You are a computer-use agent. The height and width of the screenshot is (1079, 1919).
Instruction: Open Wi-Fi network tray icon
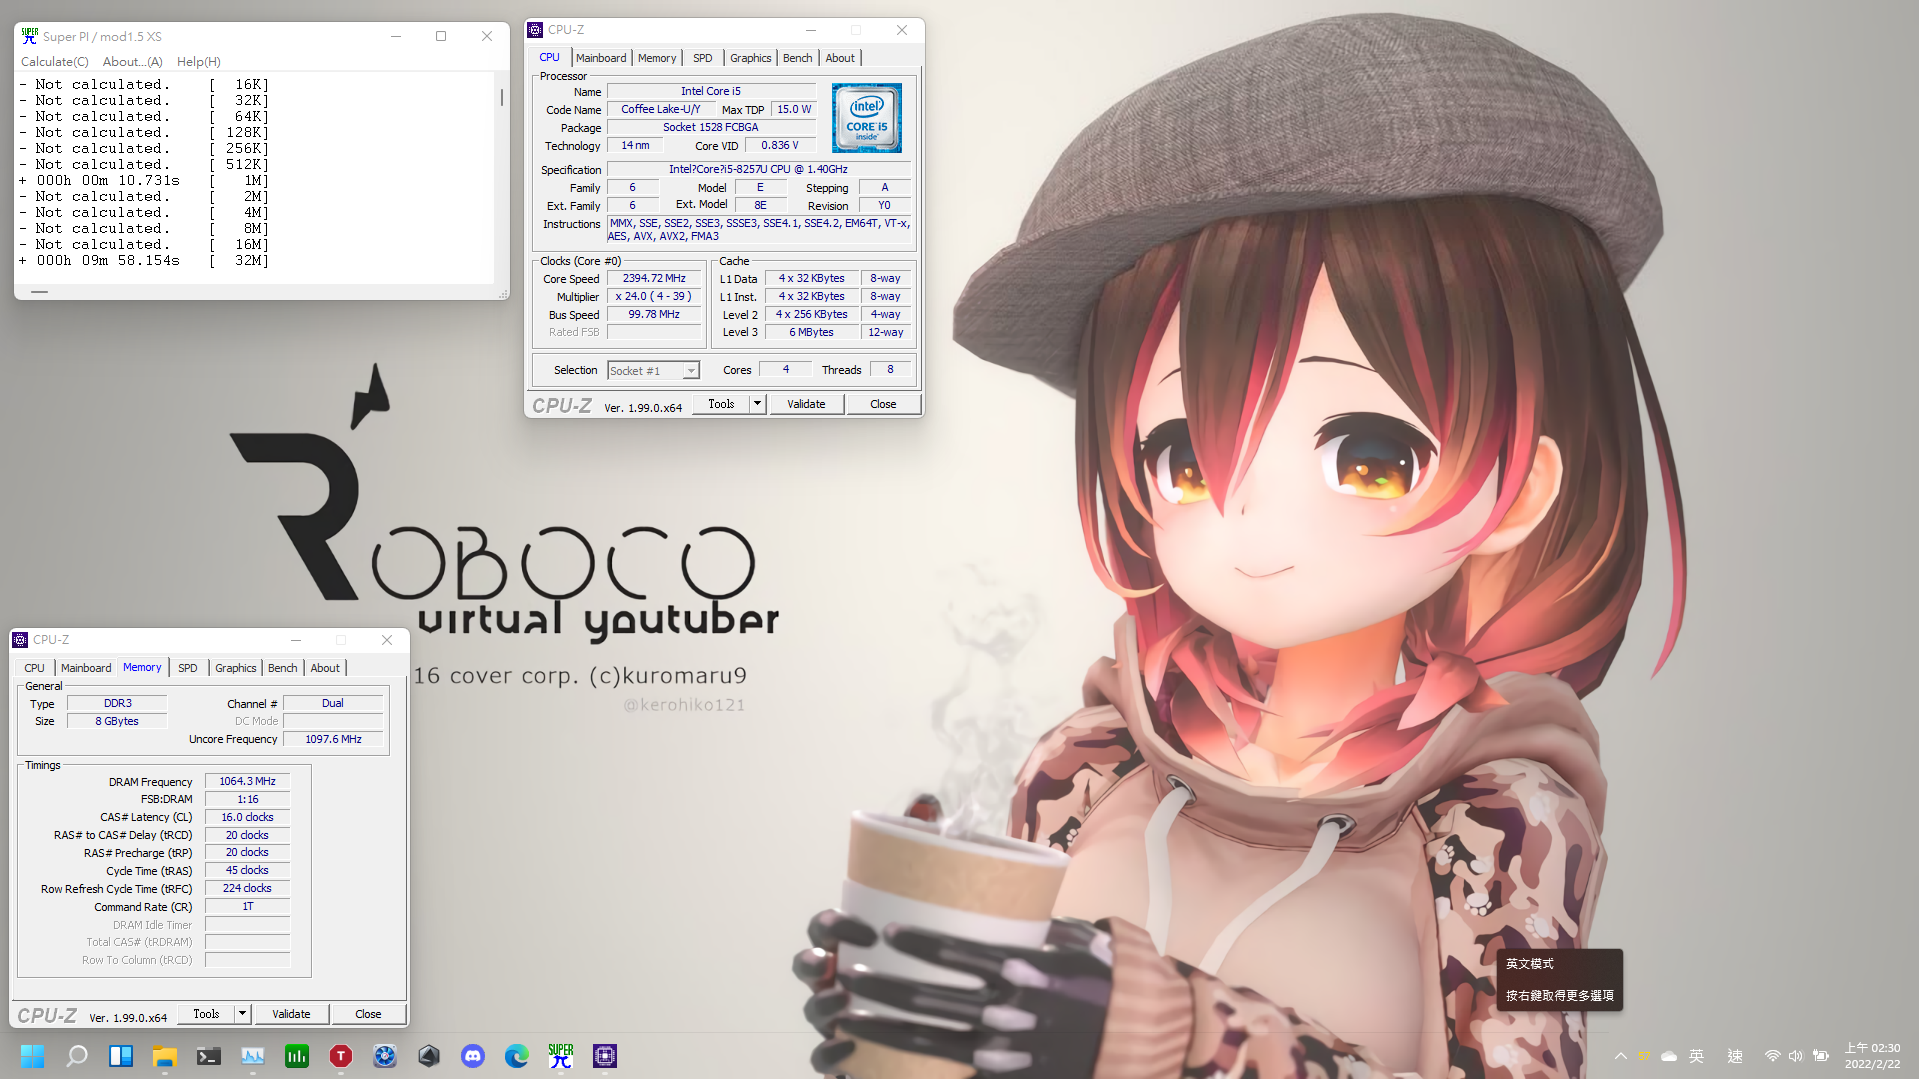(x=1773, y=1056)
